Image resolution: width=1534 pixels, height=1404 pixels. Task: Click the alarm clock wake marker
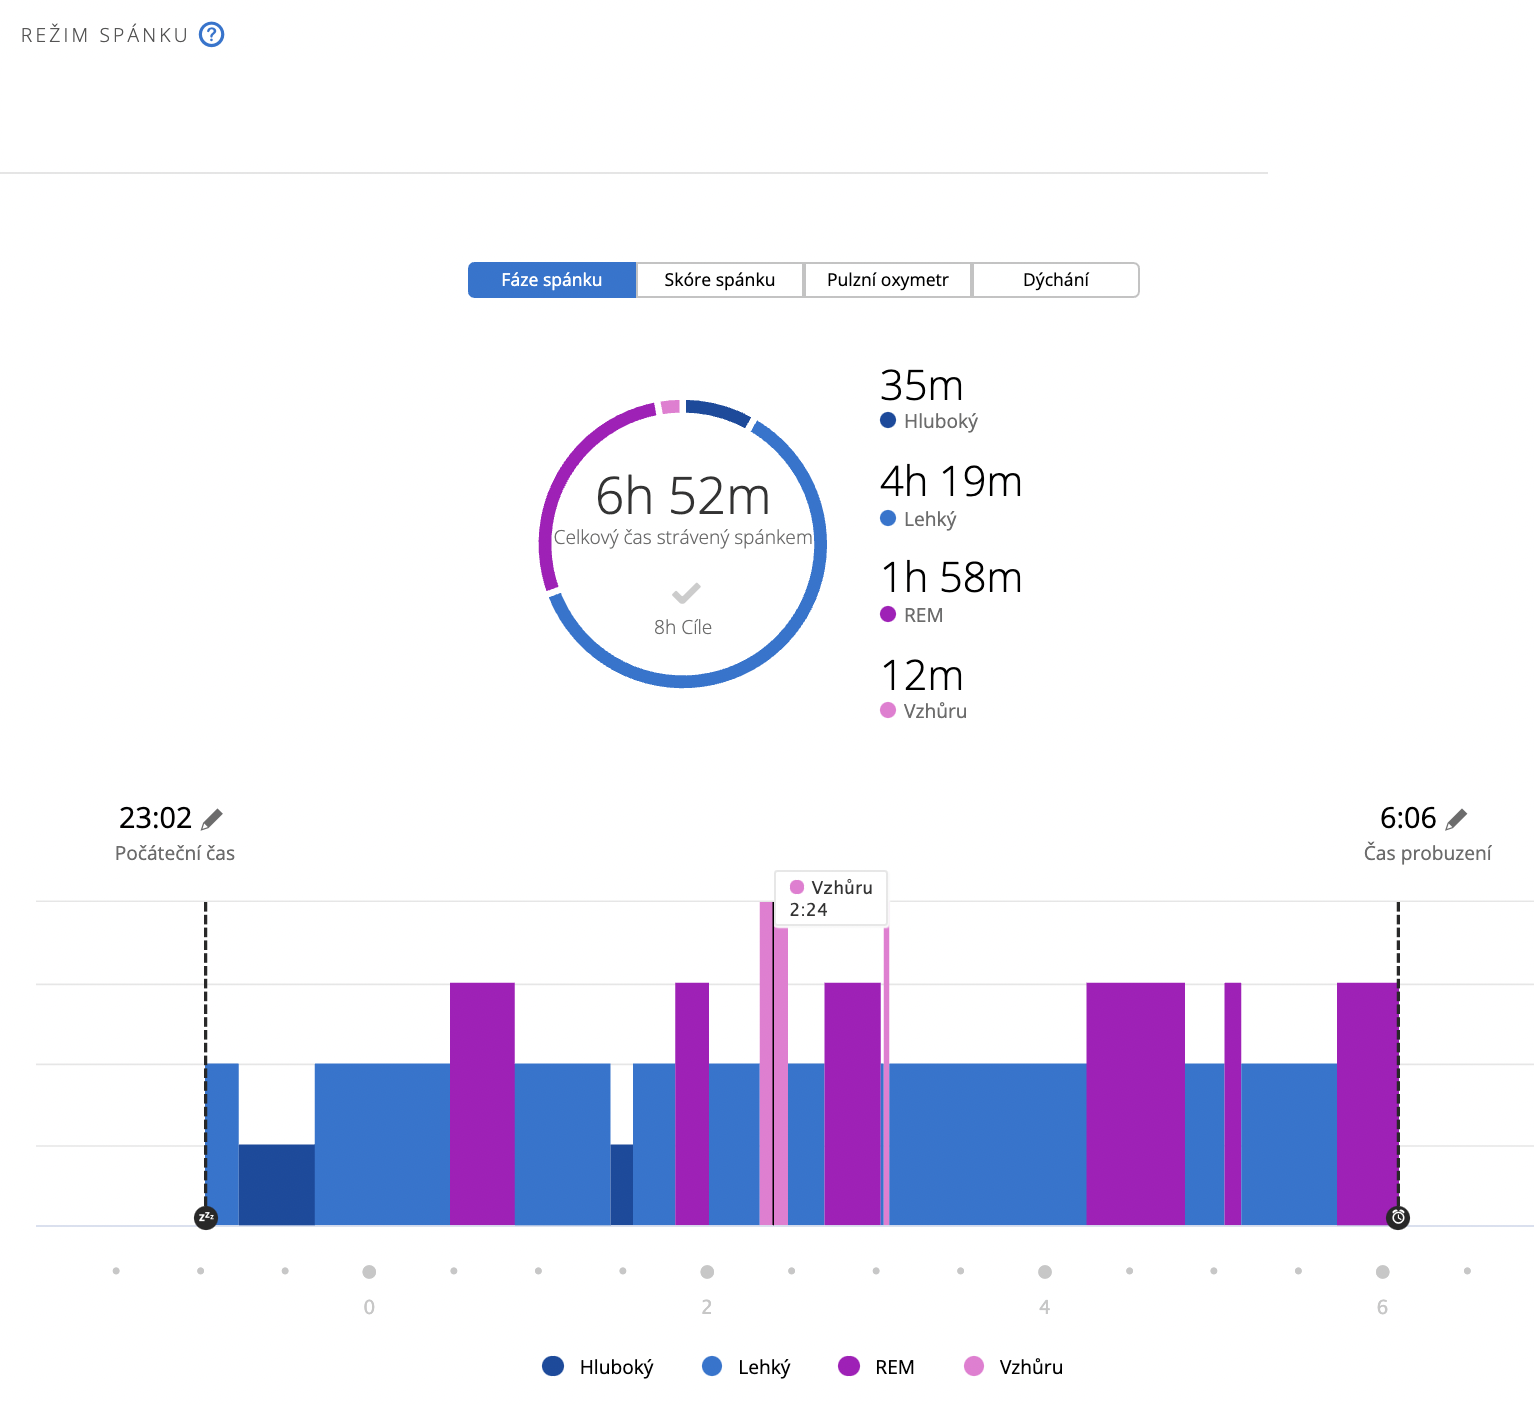pyautogui.click(x=1398, y=1217)
